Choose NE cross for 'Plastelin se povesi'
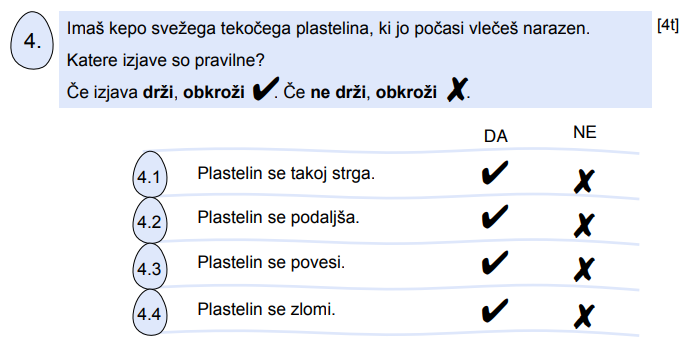This screenshot has width=695, height=360. [x=584, y=270]
